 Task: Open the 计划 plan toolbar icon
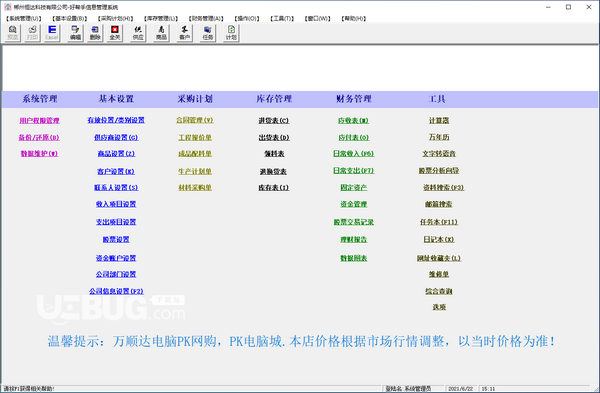[231, 33]
